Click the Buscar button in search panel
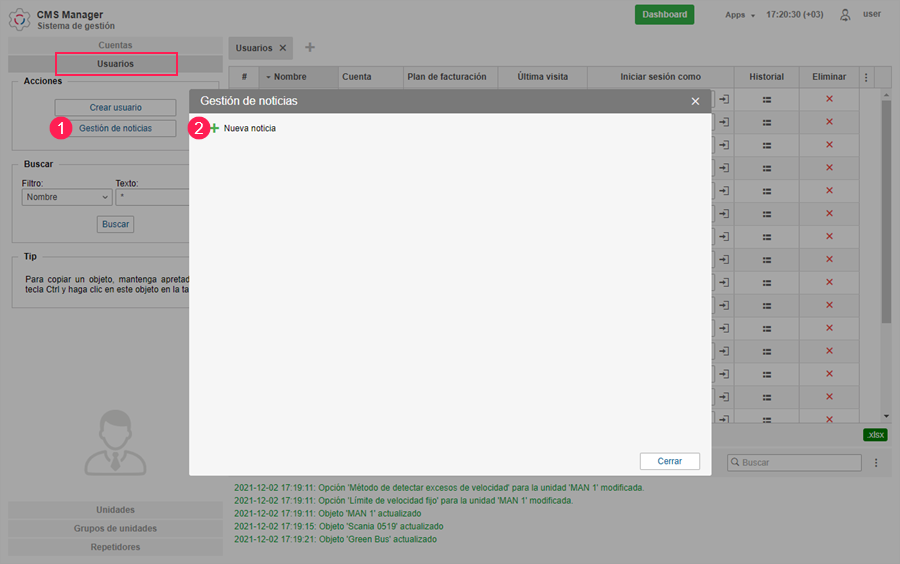Viewport: 900px width, 564px height. click(115, 224)
